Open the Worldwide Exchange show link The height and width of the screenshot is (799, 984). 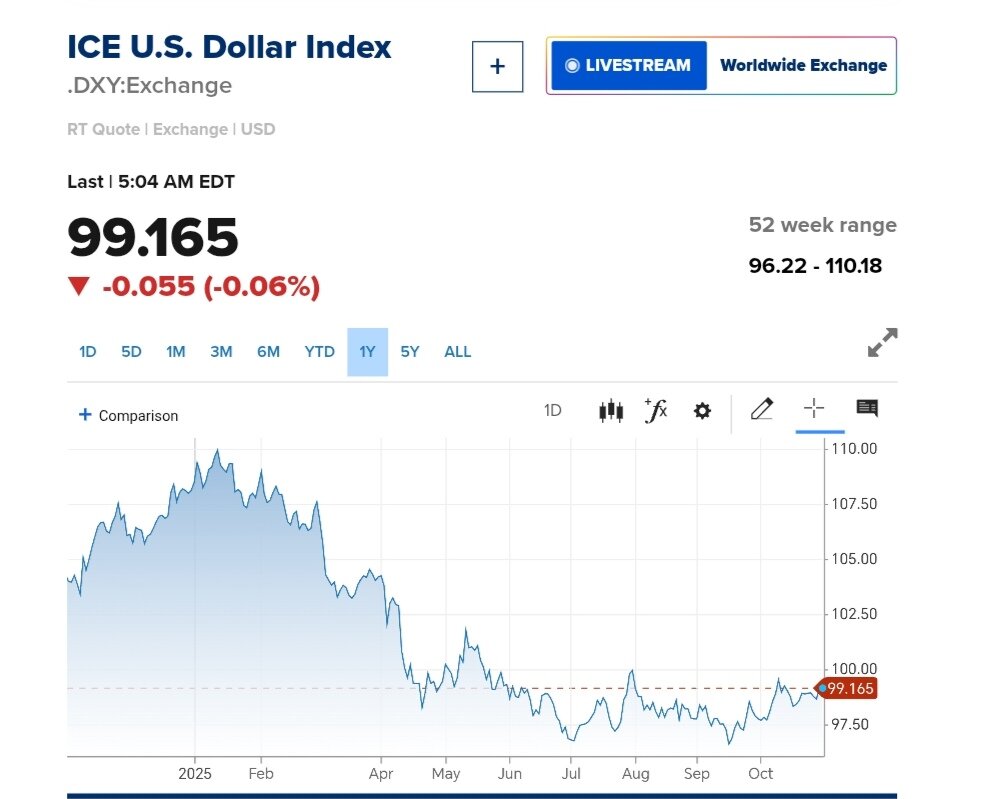click(x=803, y=66)
